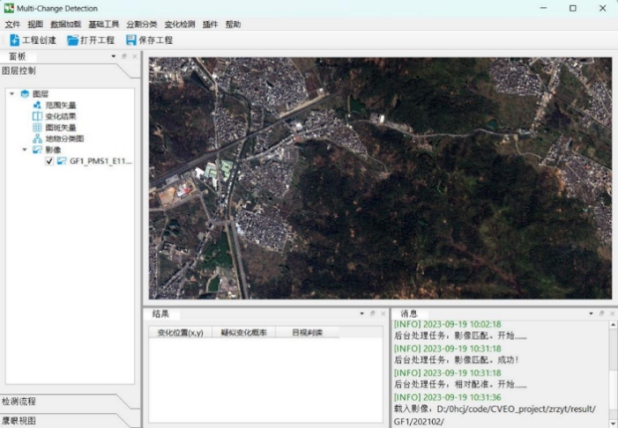Click the 打开工程 open folder icon
The image size is (618, 428).
click(x=73, y=40)
